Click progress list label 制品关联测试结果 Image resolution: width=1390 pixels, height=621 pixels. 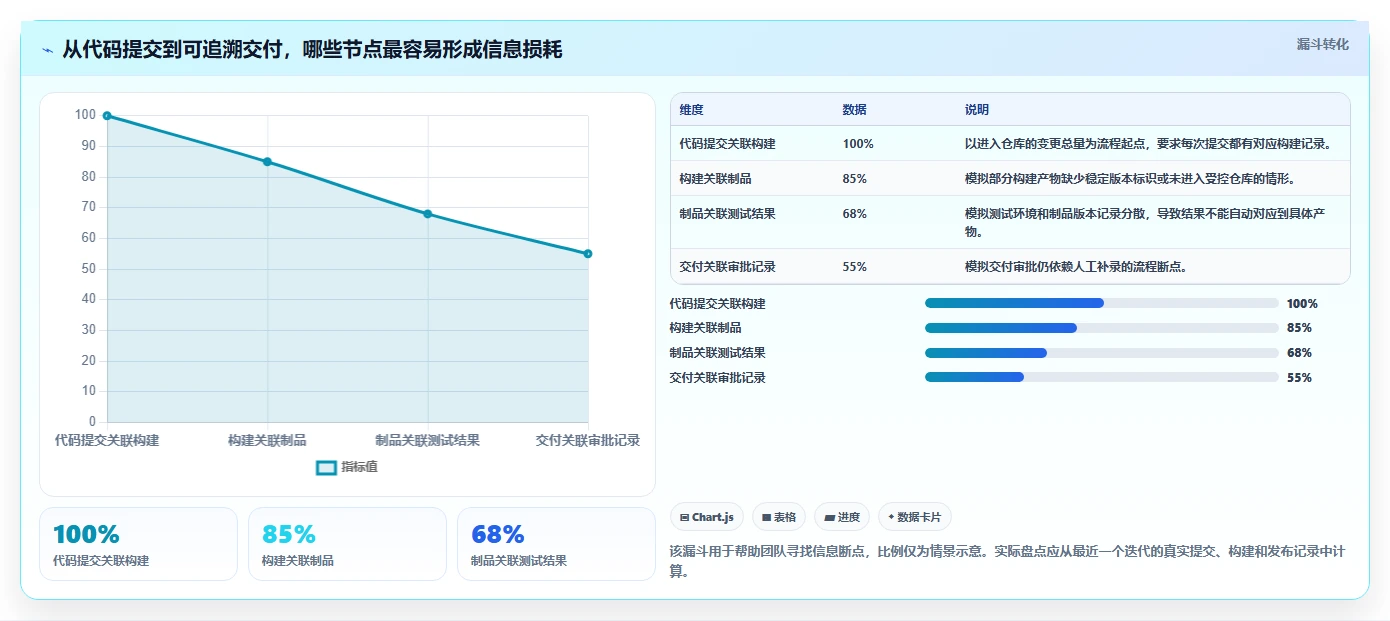coord(717,353)
